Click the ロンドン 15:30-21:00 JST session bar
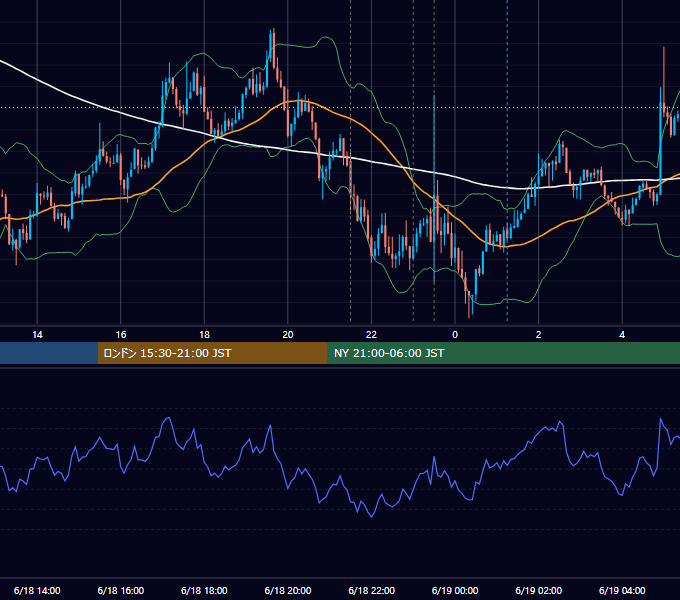 point(212,353)
